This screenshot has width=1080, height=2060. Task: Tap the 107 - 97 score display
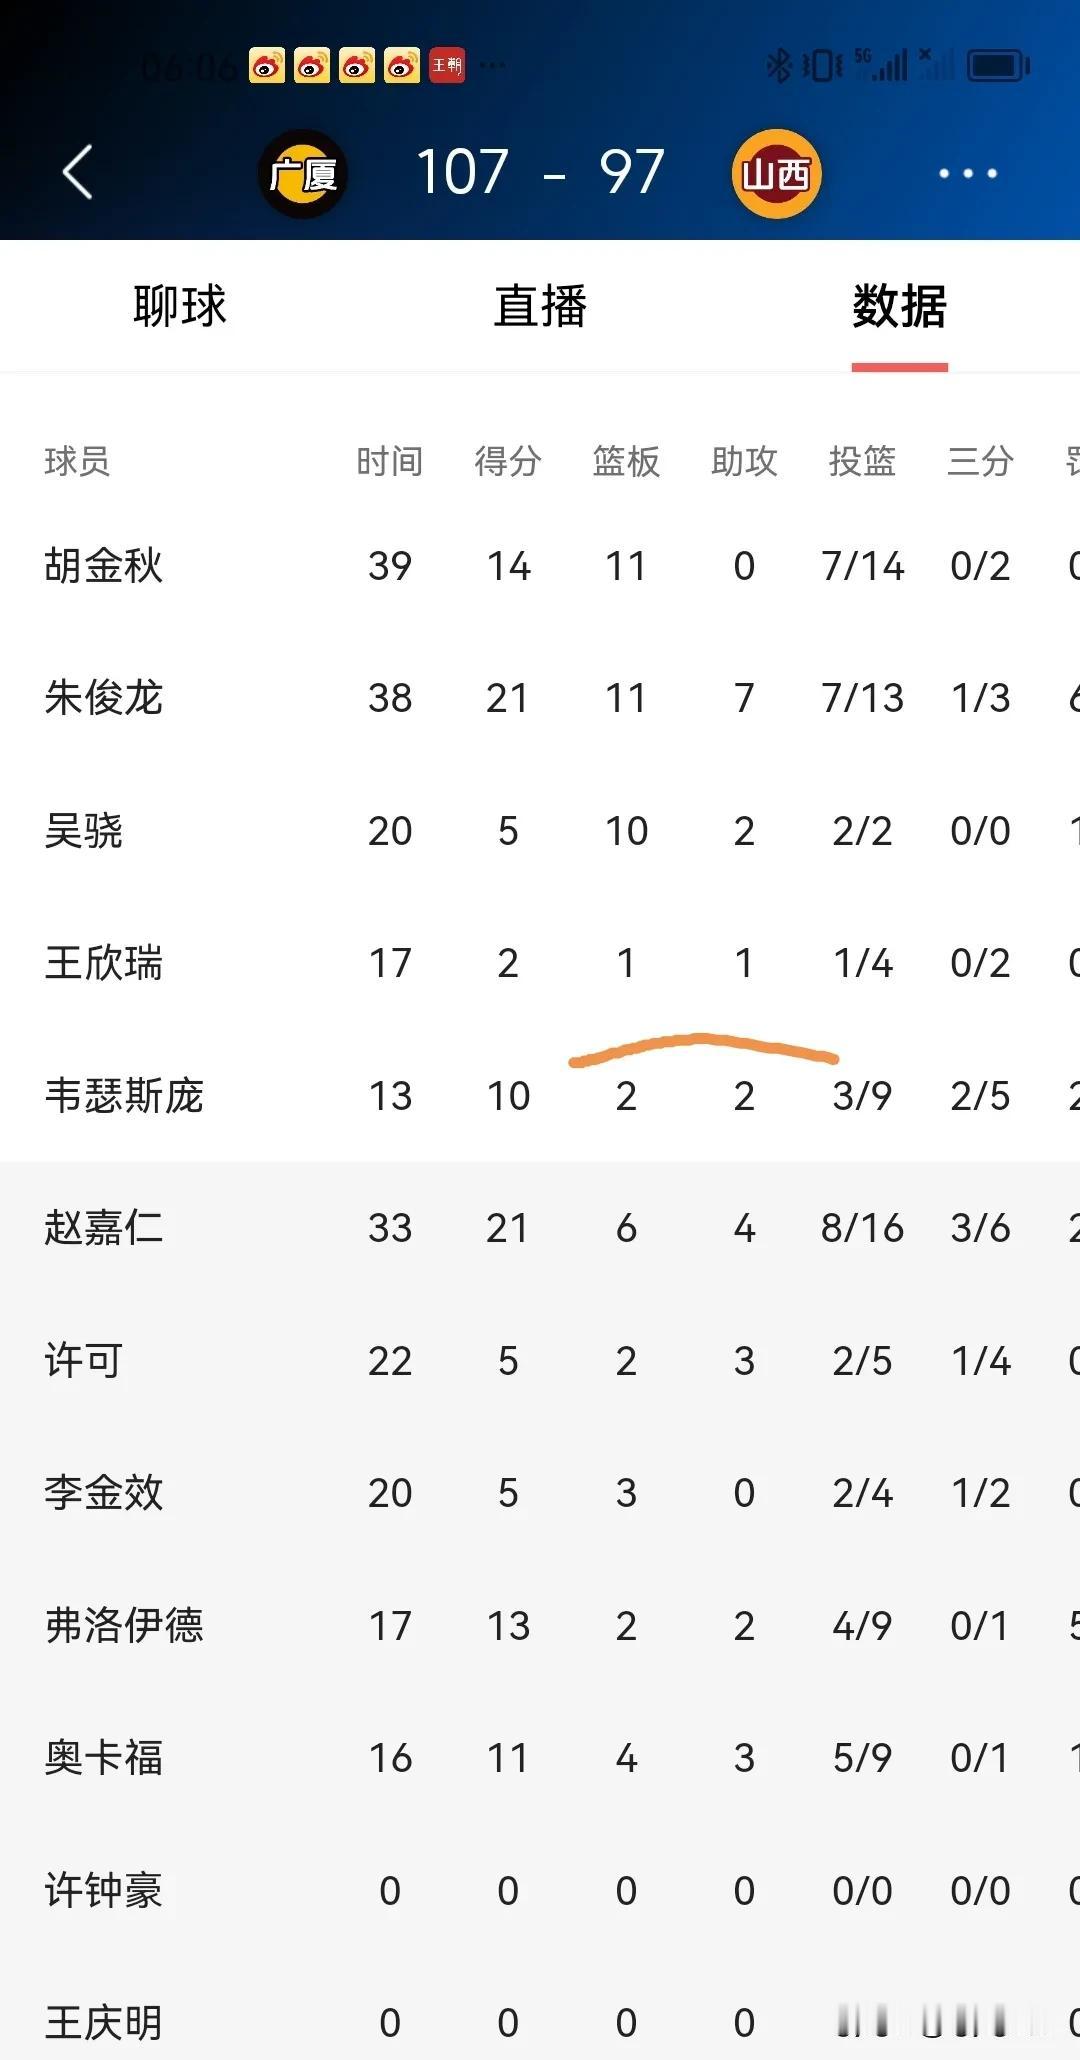pos(540,172)
